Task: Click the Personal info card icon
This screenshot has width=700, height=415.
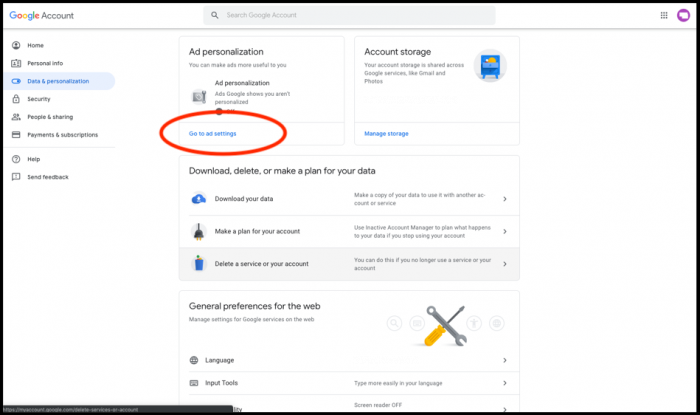Action: click(x=16, y=63)
